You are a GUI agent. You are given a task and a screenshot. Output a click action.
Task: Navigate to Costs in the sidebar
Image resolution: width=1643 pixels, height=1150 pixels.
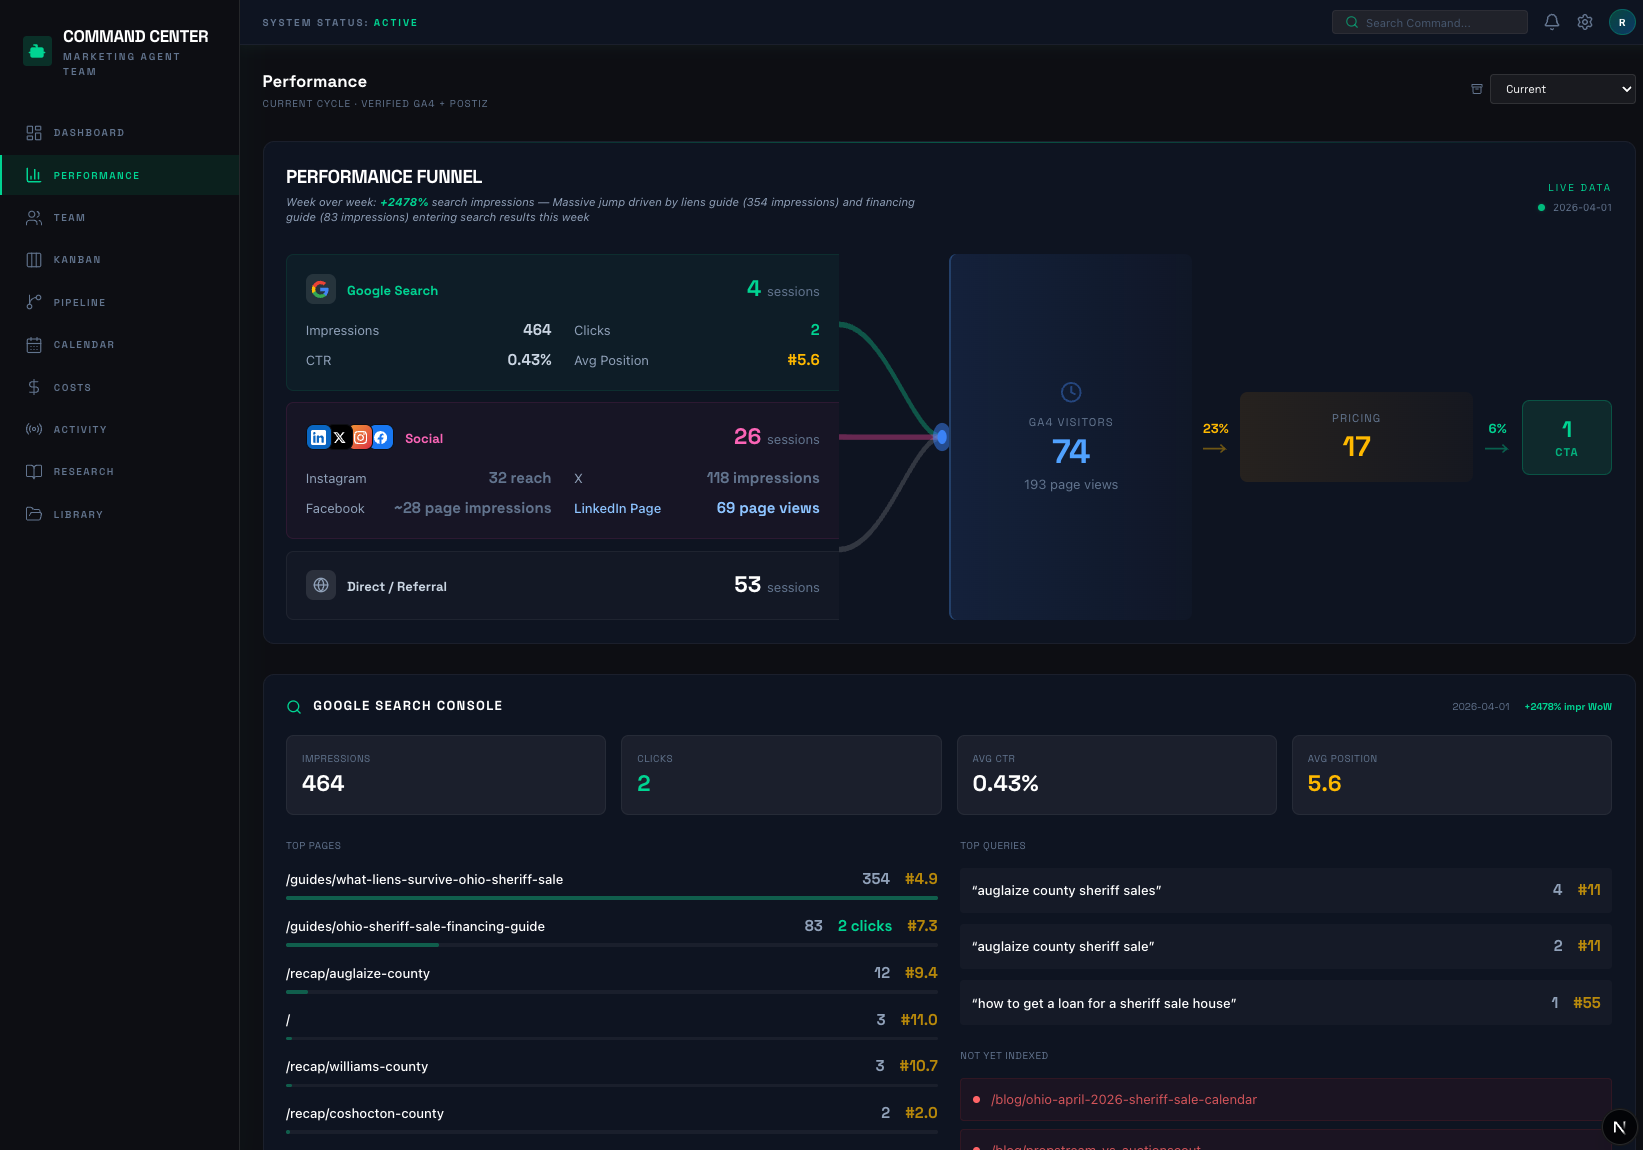[72, 388]
